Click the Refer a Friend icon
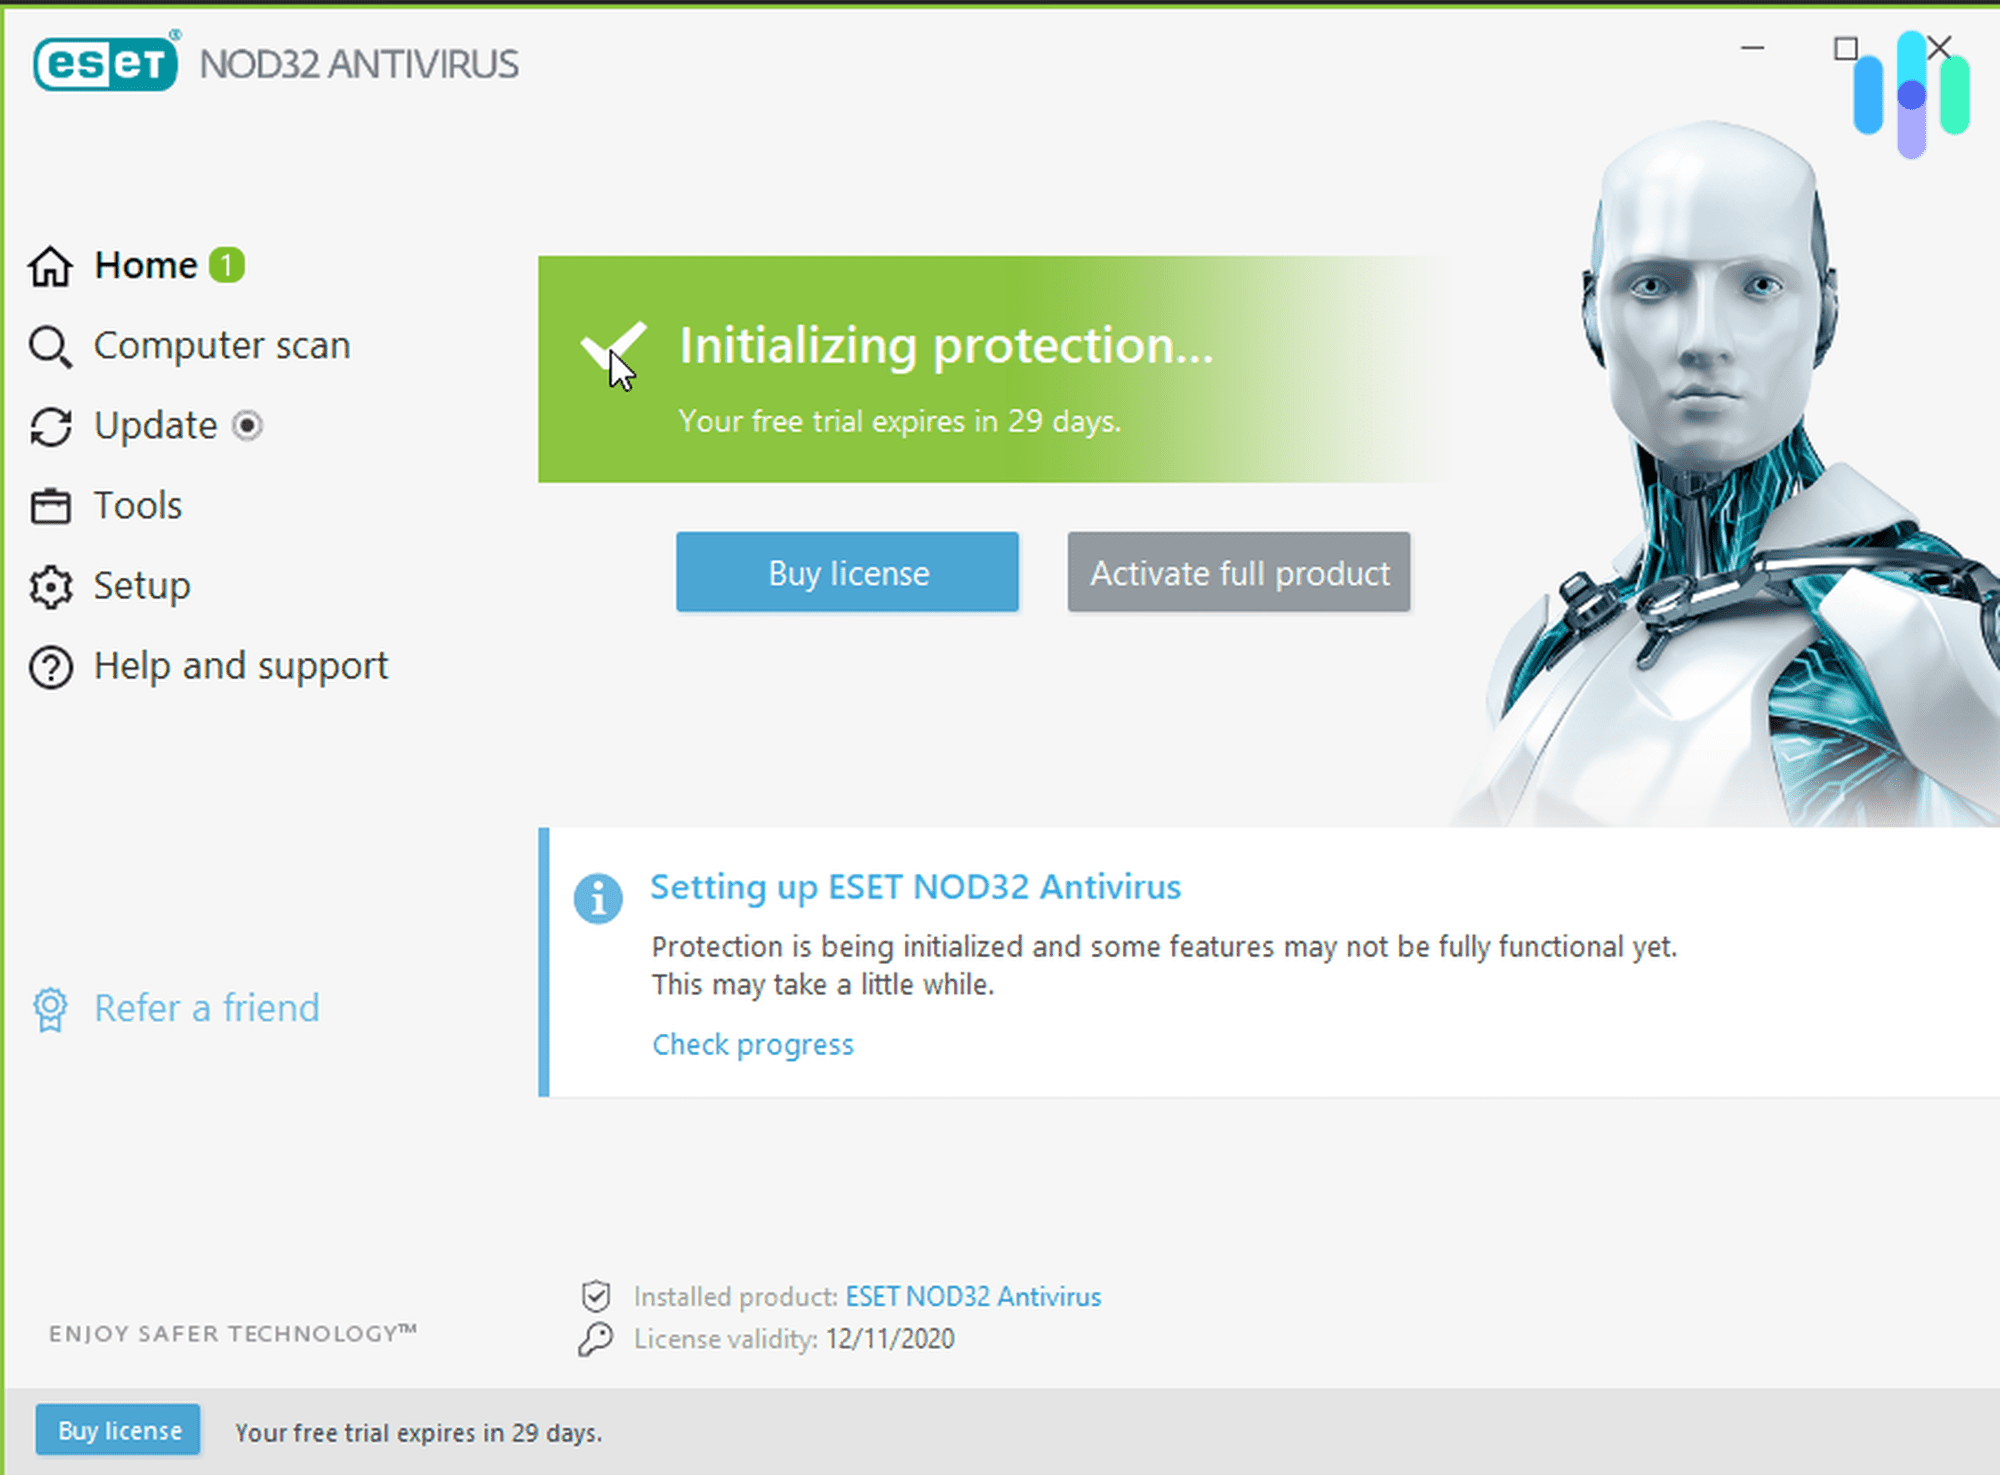The image size is (2000, 1475). pyautogui.click(x=48, y=1008)
